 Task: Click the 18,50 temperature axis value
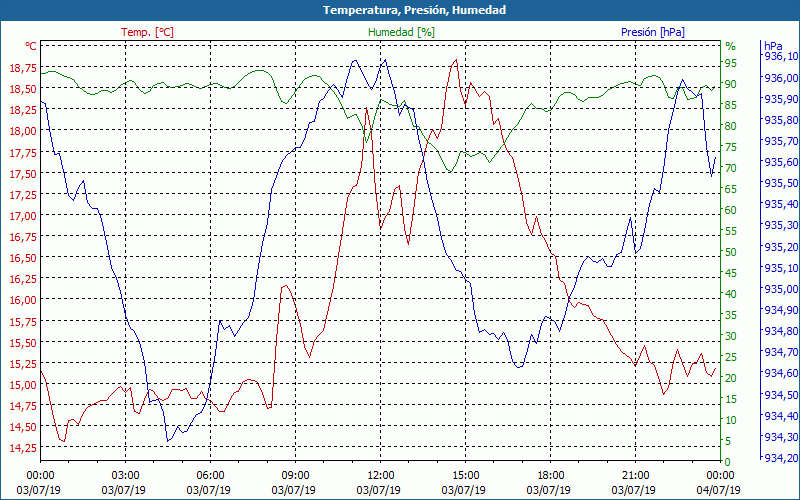click(23, 89)
